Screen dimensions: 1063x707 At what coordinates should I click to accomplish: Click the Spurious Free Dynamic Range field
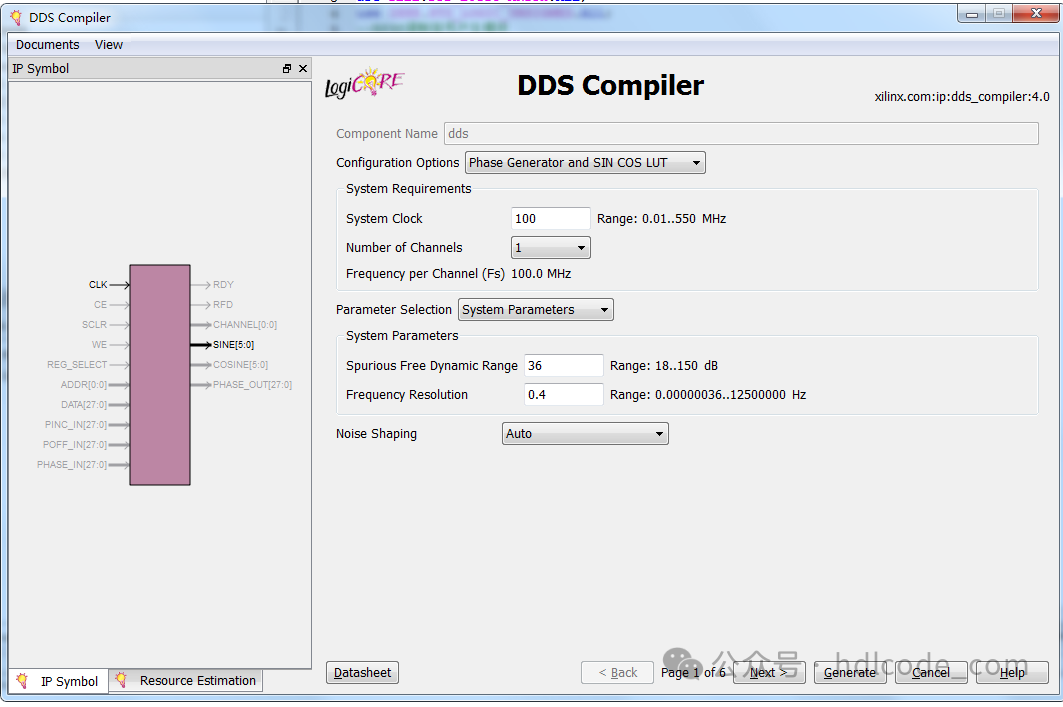(x=563, y=366)
